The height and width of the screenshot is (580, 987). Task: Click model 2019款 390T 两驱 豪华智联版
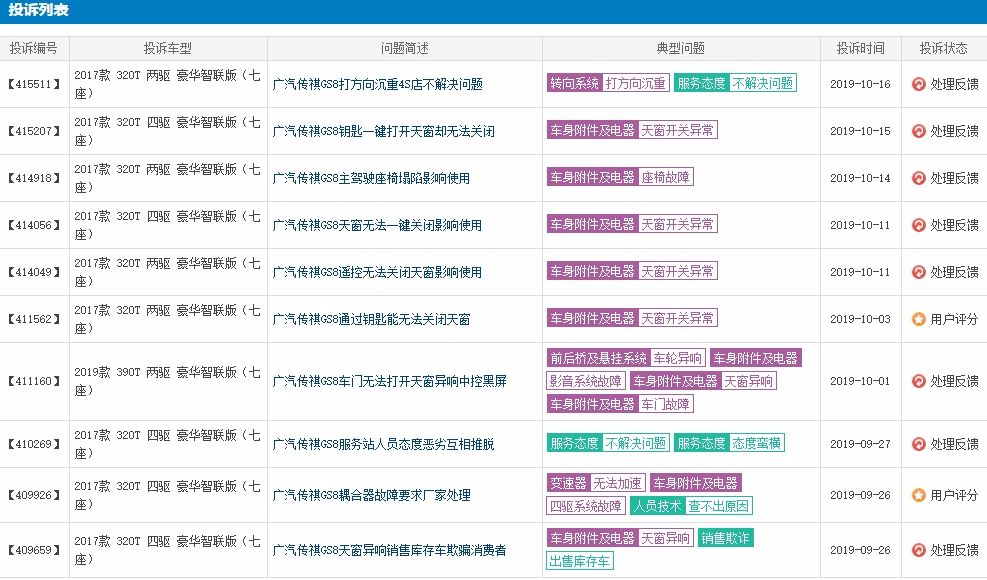[x=167, y=381]
